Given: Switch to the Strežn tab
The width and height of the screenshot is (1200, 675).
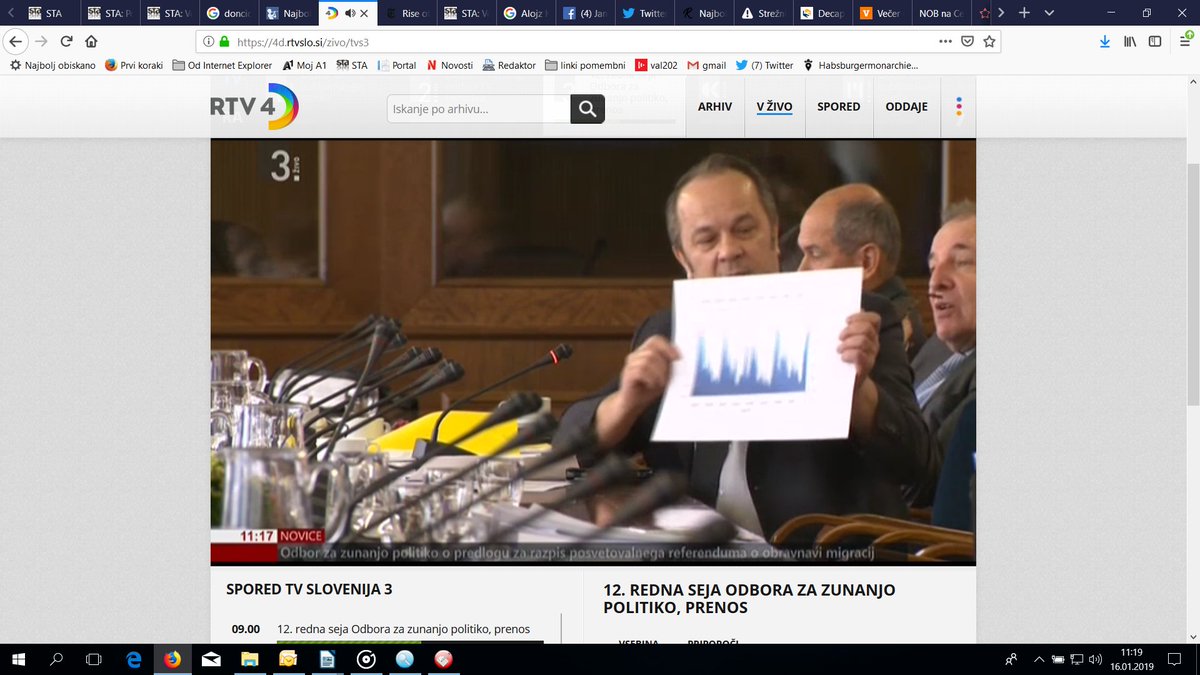Looking at the screenshot, I should 762,14.
